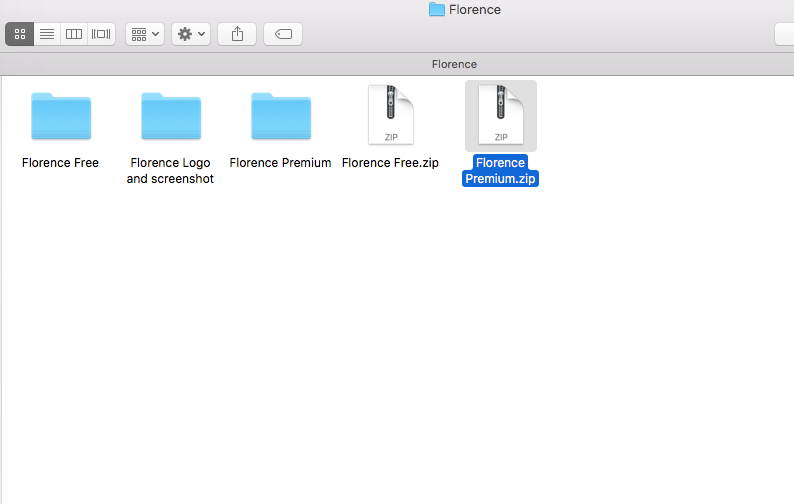Open the item arrangement dropdown

click(145, 34)
